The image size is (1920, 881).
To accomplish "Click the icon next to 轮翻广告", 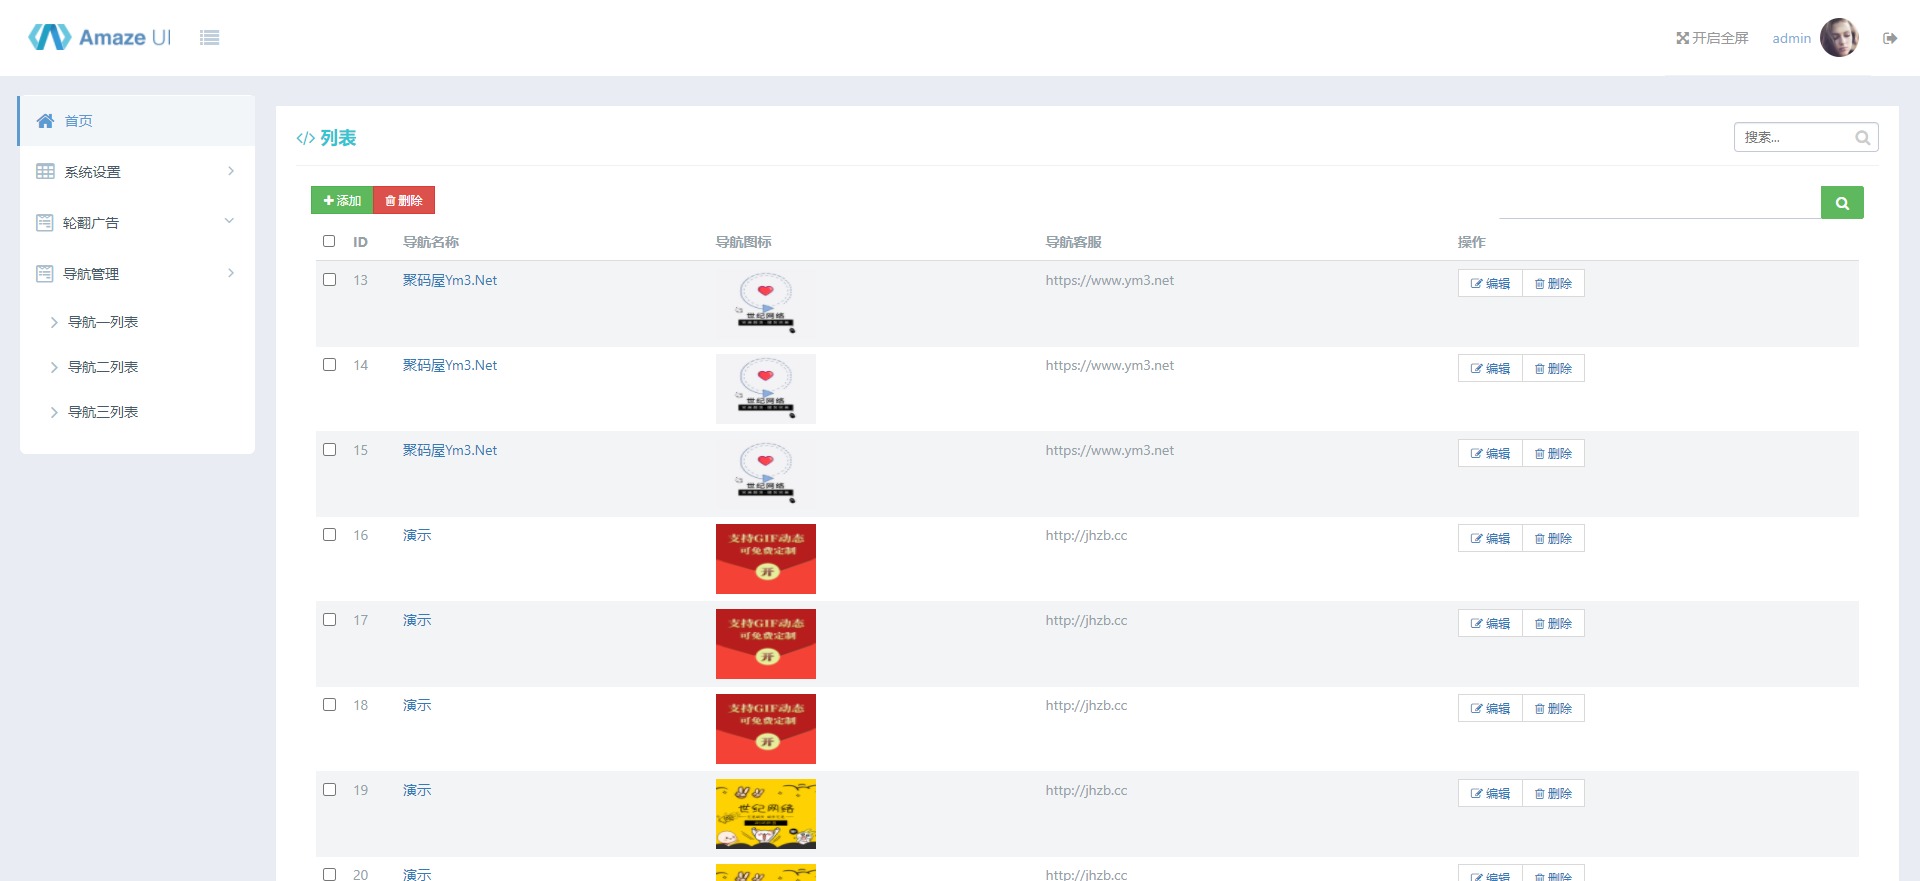I will tap(45, 223).
